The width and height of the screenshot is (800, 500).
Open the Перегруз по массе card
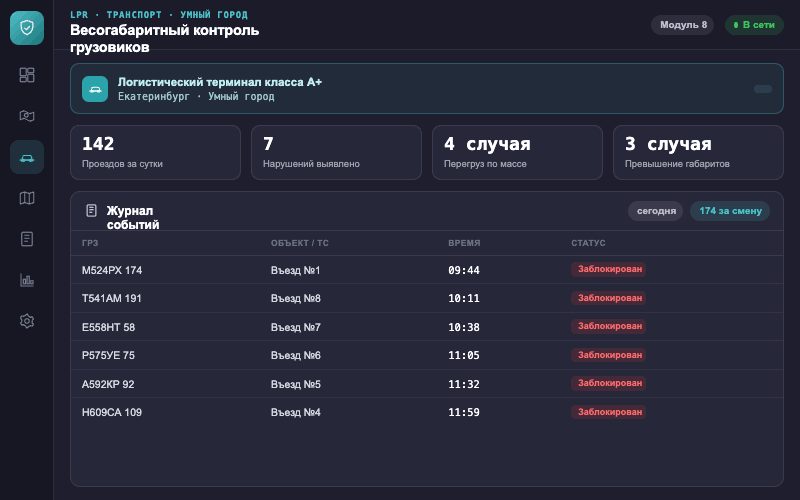pyautogui.click(x=517, y=153)
